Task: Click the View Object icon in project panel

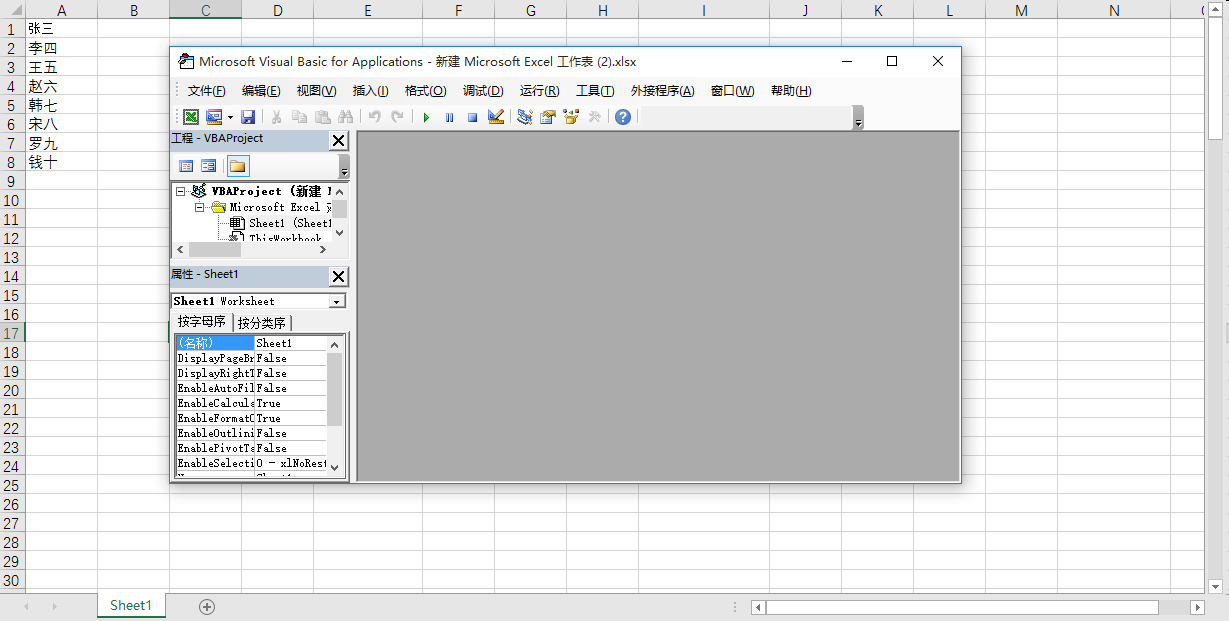Action: click(x=208, y=166)
